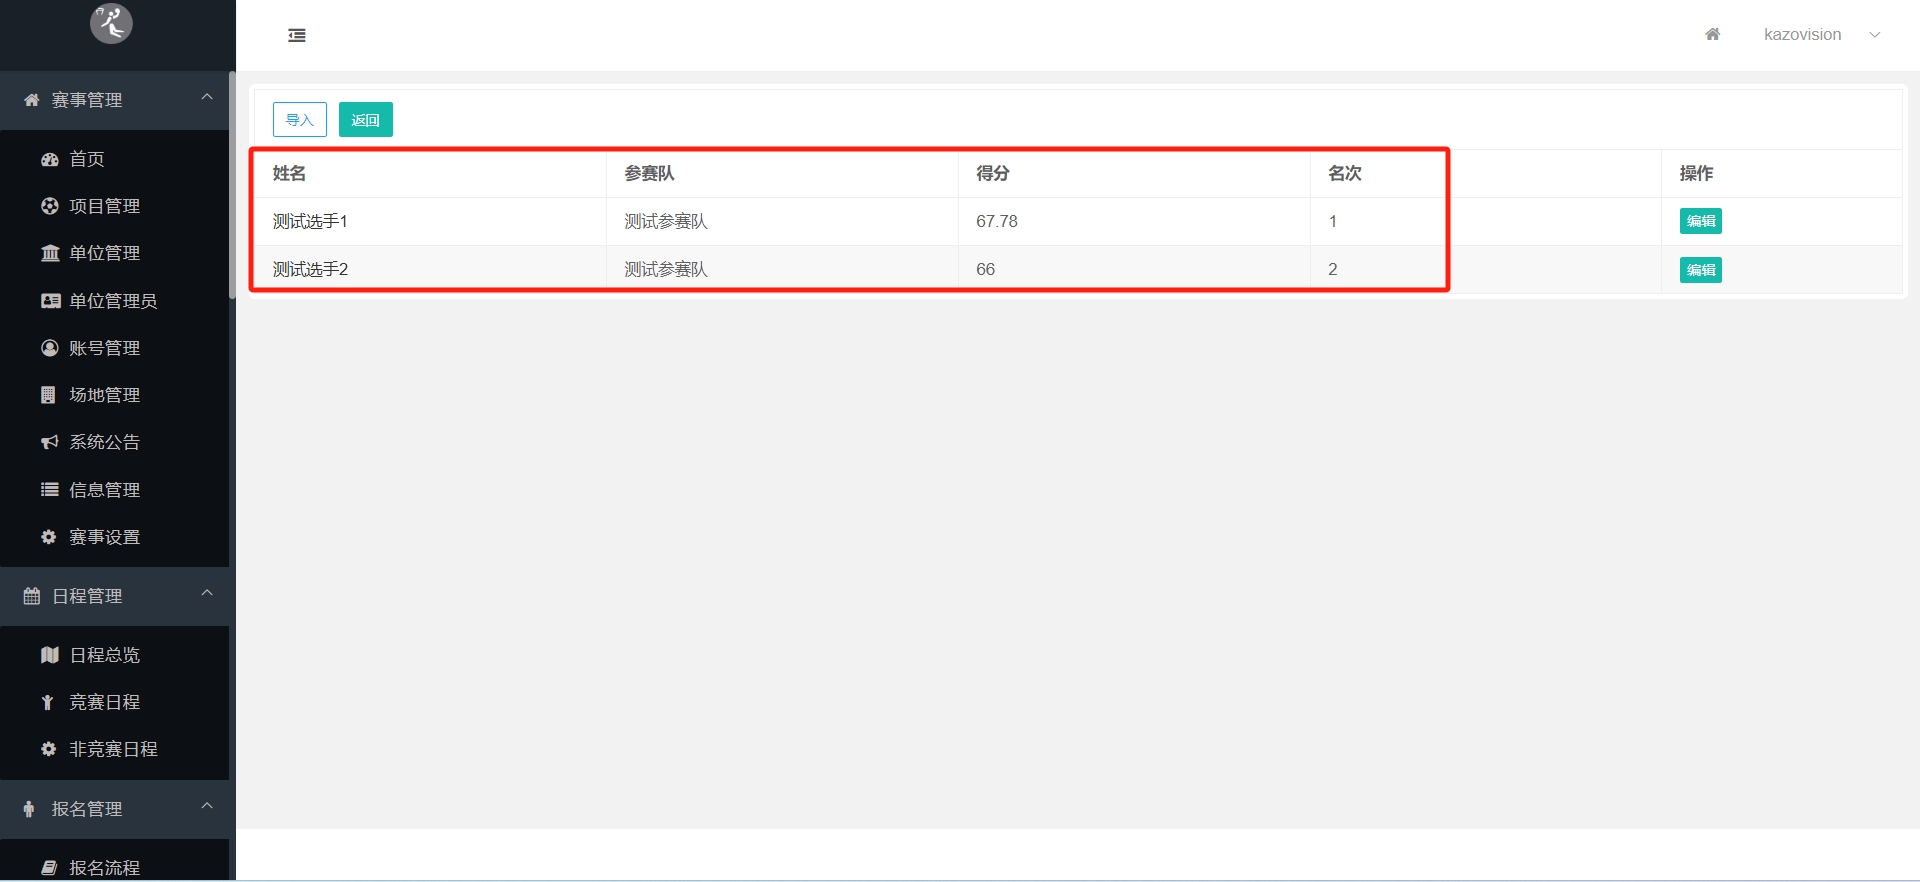Image resolution: width=1920 pixels, height=882 pixels.
Task: Open 首页 dashboard from the sidebar
Action: 86,159
